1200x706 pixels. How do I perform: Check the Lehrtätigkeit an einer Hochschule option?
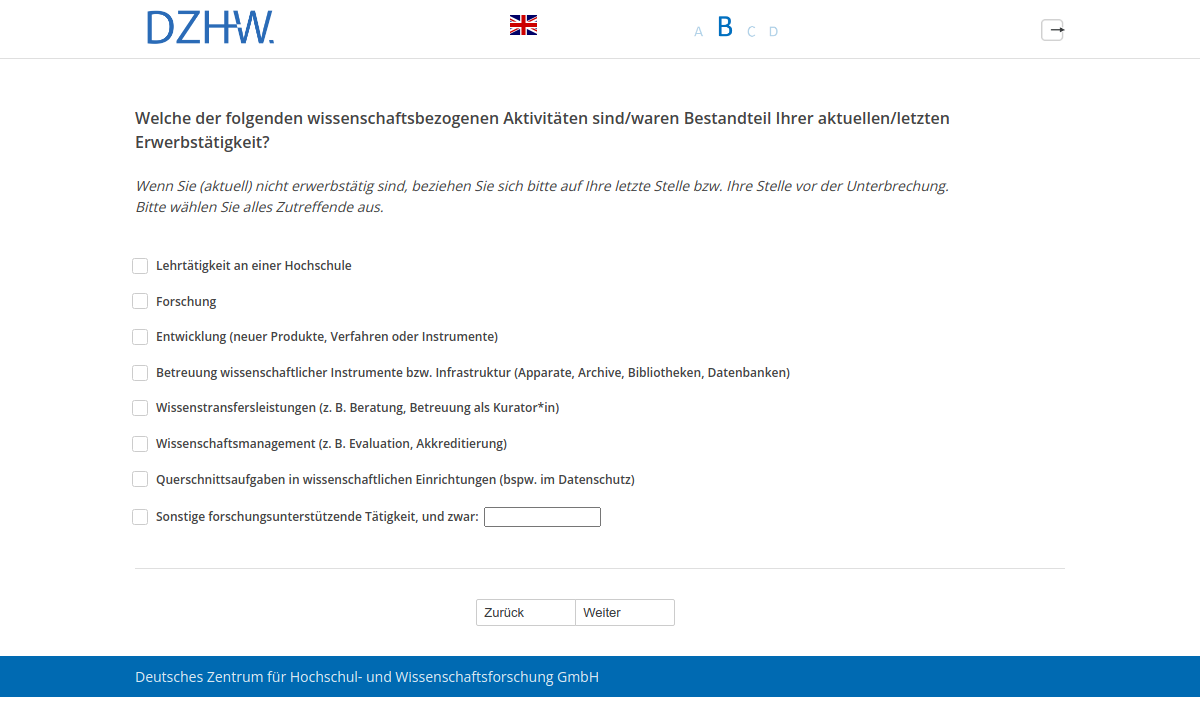point(140,266)
